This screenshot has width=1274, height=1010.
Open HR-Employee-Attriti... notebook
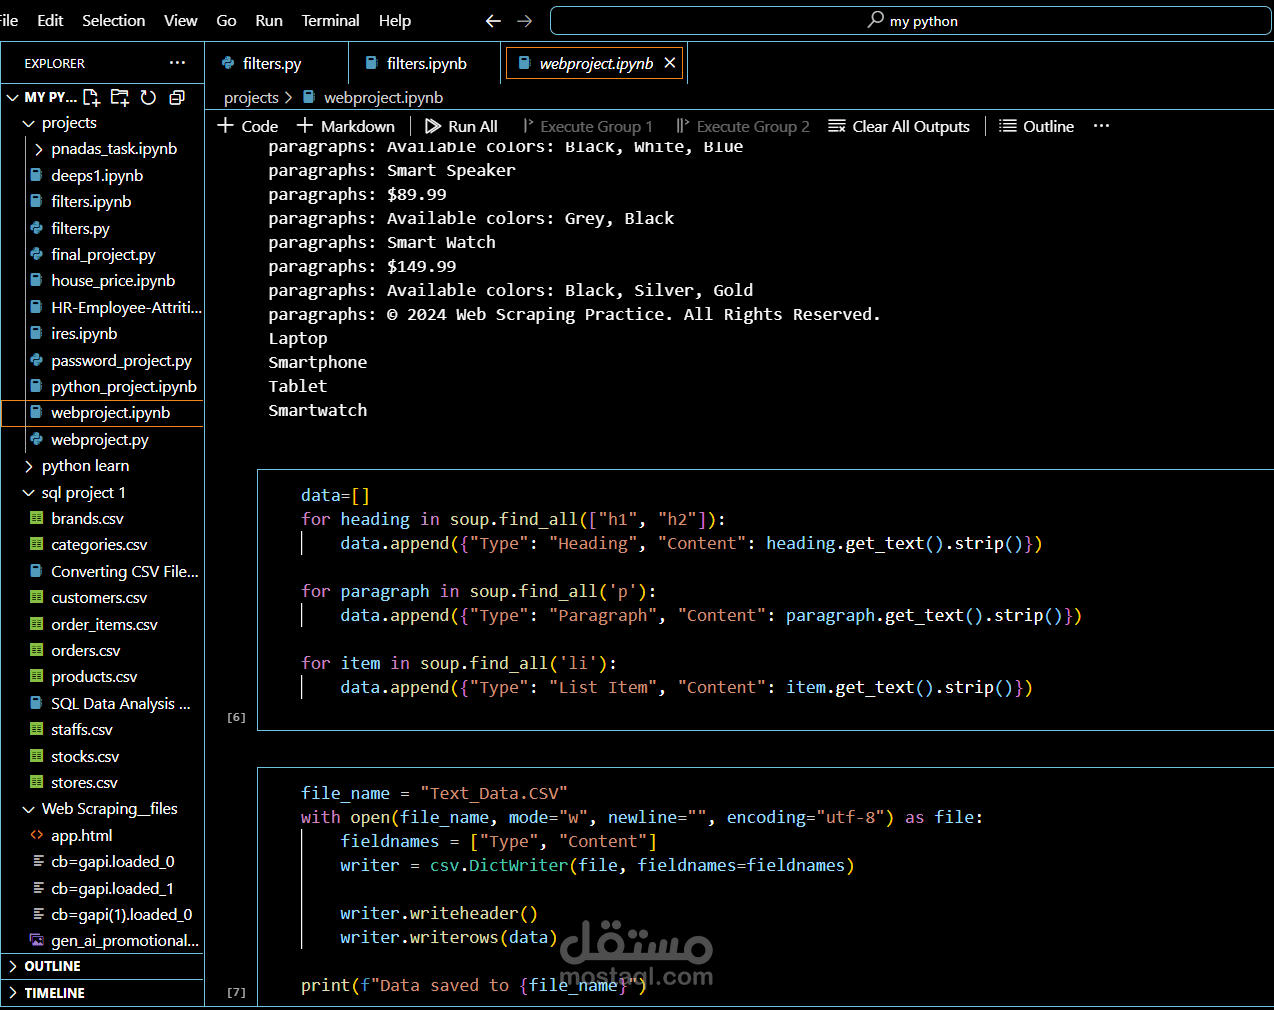pos(126,308)
